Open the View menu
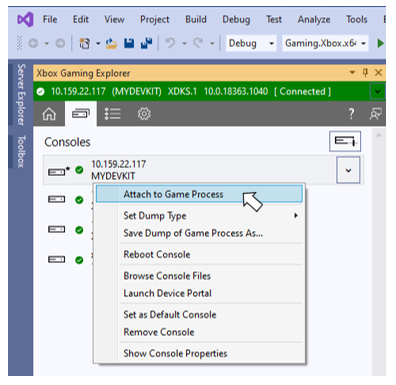This screenshot has width=396, height=385. (114, 19)
